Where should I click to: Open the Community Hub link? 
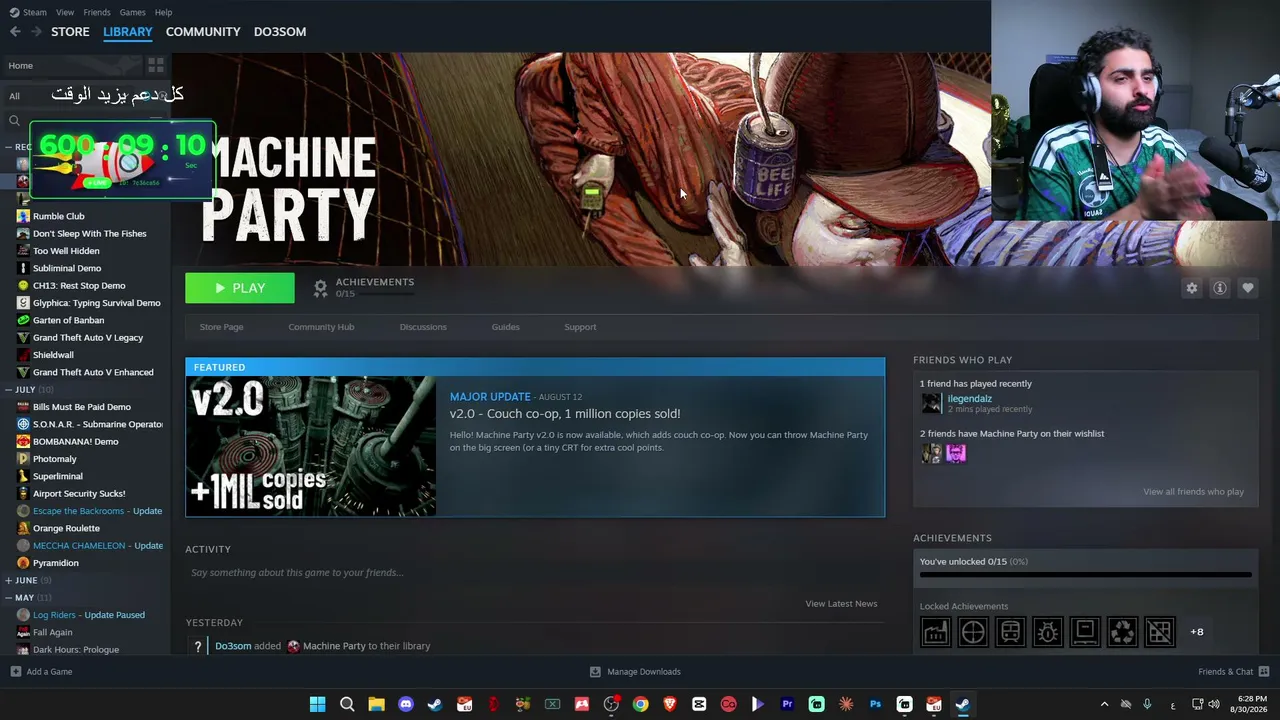coord(321,327)
